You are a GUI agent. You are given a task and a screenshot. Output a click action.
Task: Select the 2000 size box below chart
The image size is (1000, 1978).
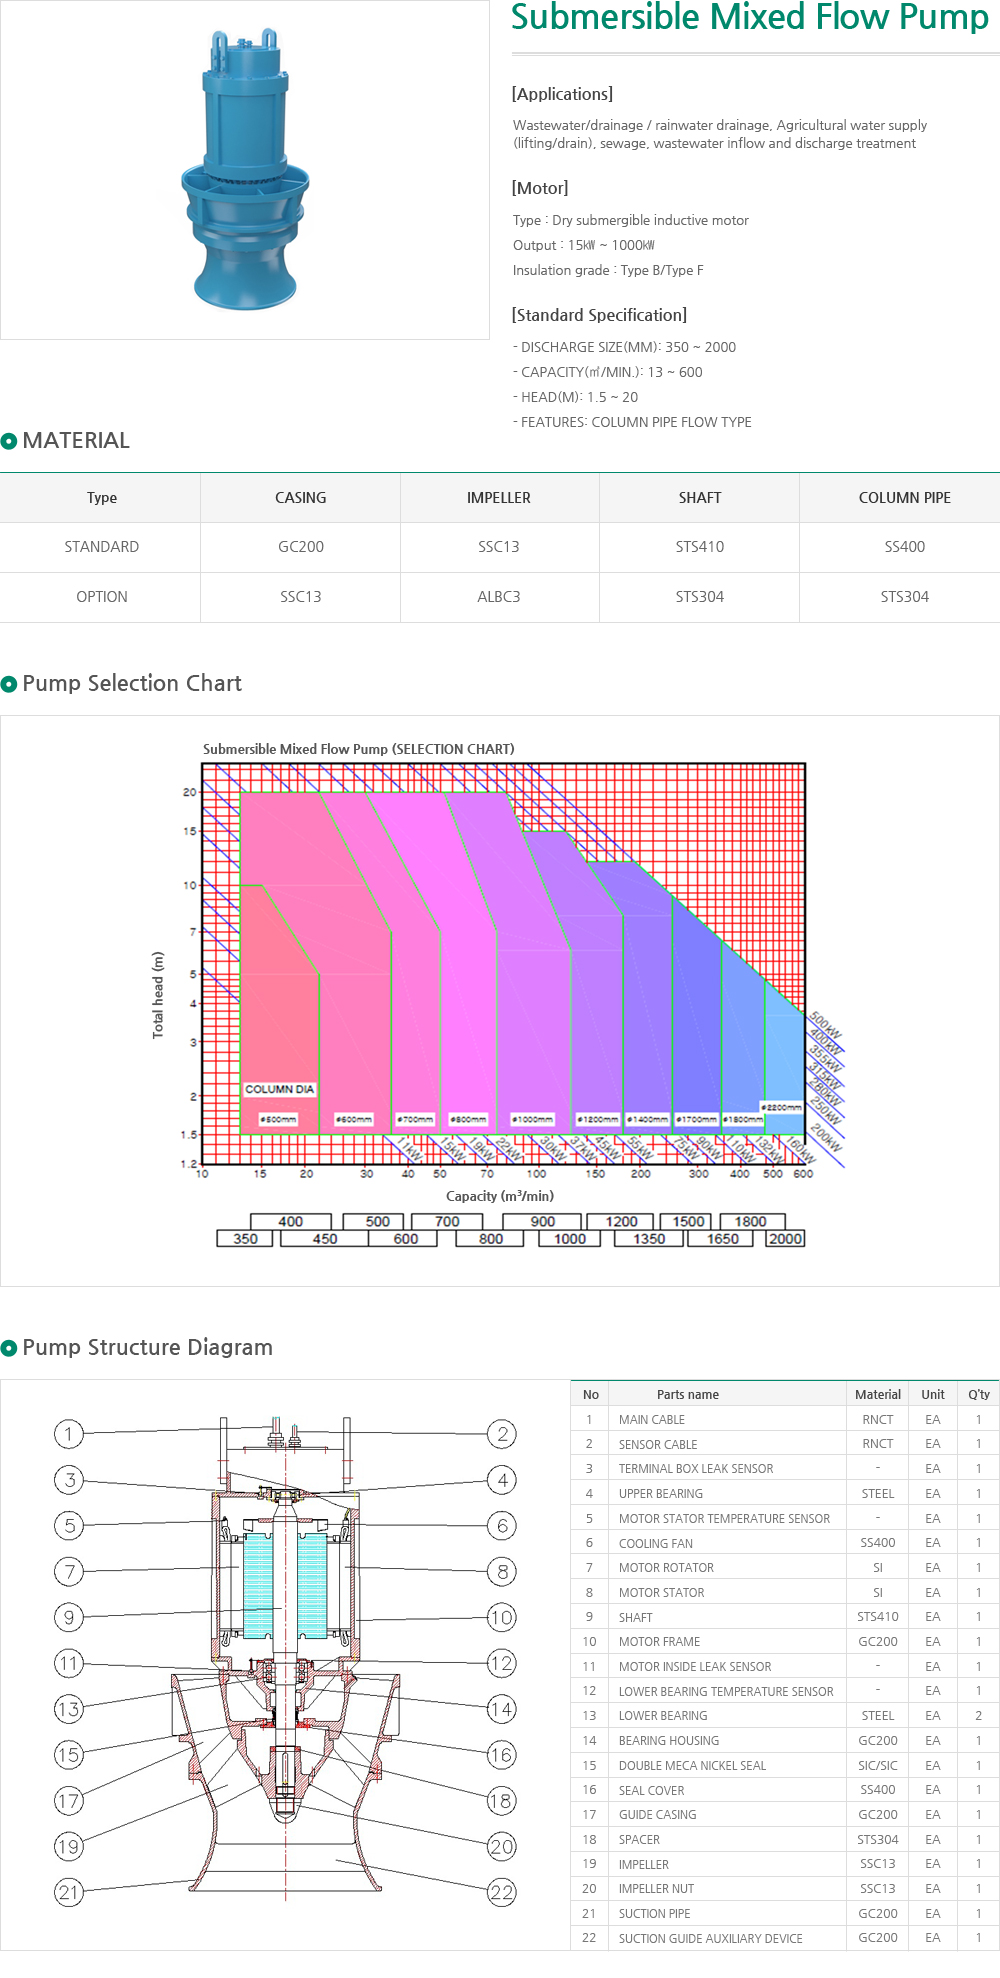point(785,1239)
